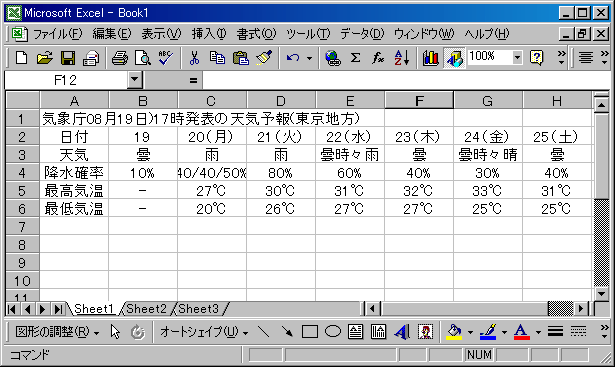This screenshot has height=367, width=615.
Task: Open the オートシェイプ AutoShapes menu
Action: pyautogui.click(x=204, y=332)
